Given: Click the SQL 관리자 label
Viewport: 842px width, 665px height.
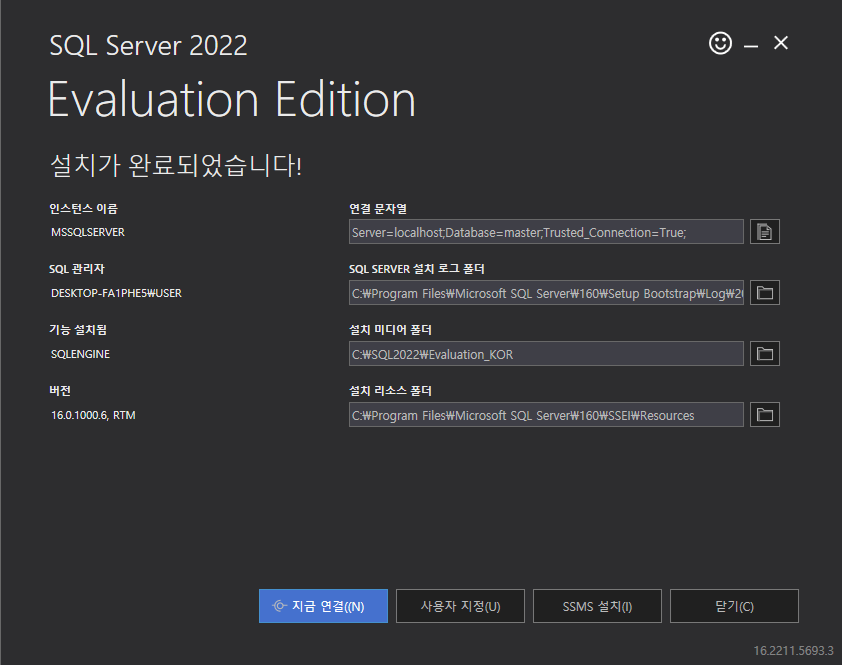Looking at the screenshot, I should pos(77,269).
